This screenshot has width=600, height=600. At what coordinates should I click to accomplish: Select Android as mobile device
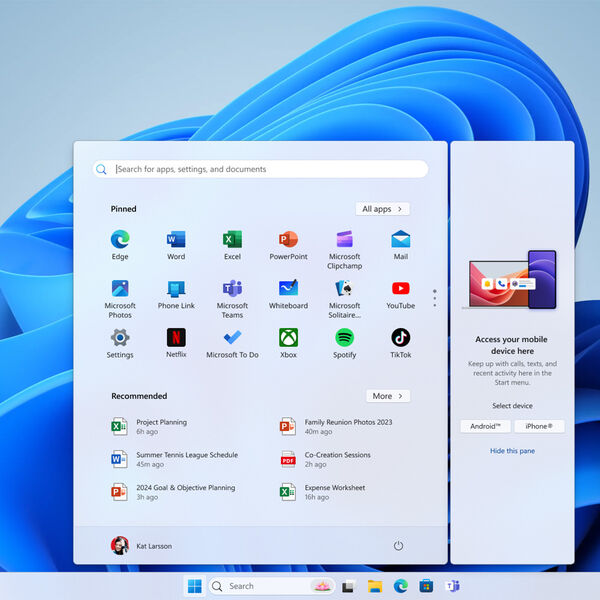pos(485,426)
